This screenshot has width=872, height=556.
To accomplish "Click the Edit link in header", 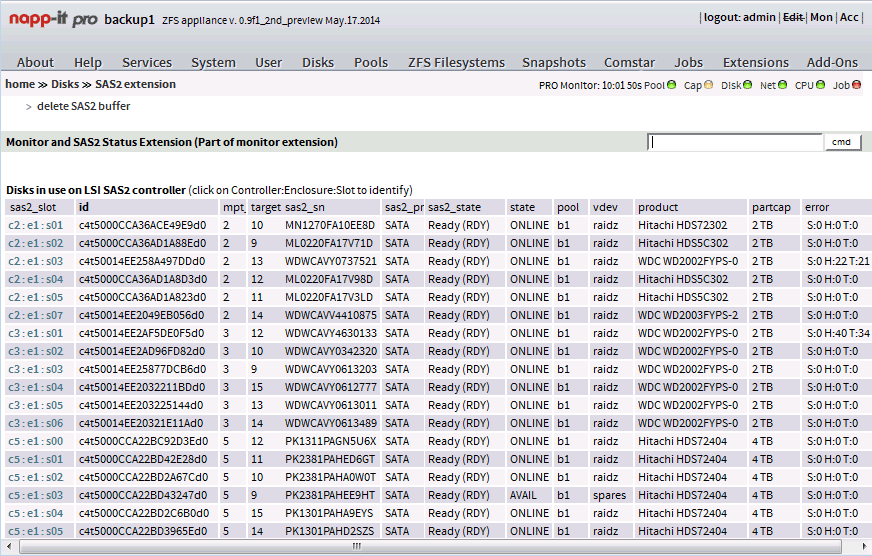I will click(x=792, y=17).
